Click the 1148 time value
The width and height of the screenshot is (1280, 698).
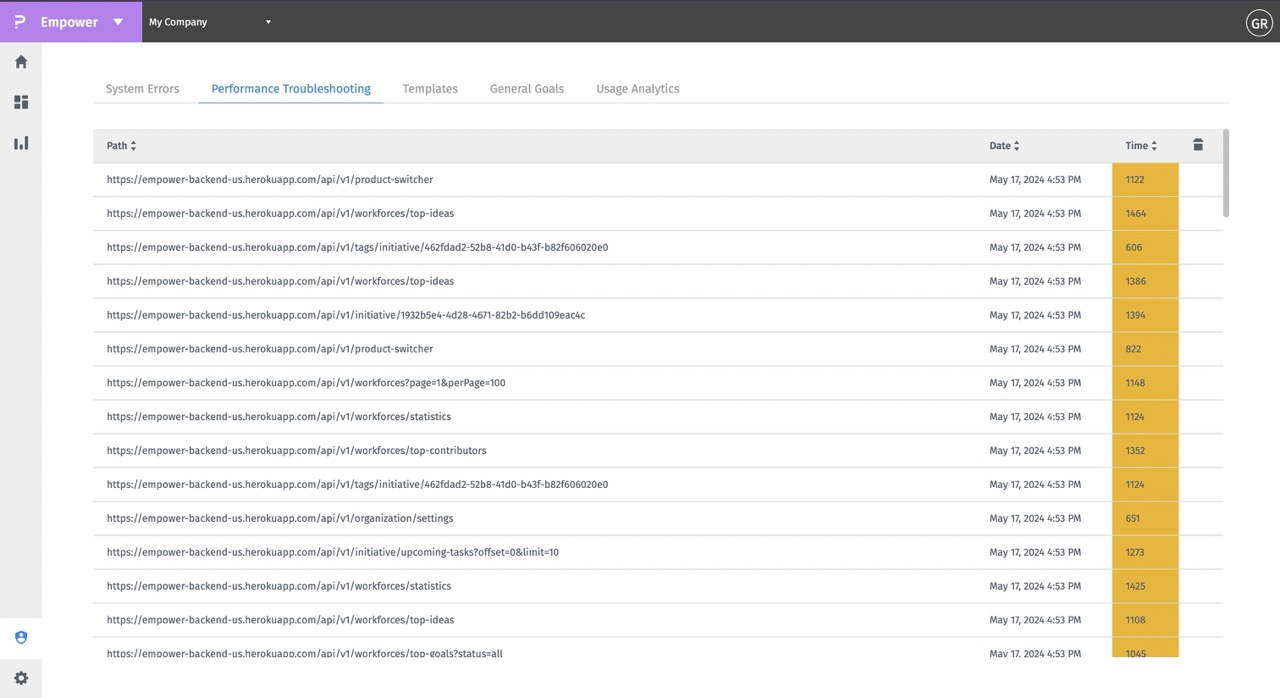tap(1135, 384)
